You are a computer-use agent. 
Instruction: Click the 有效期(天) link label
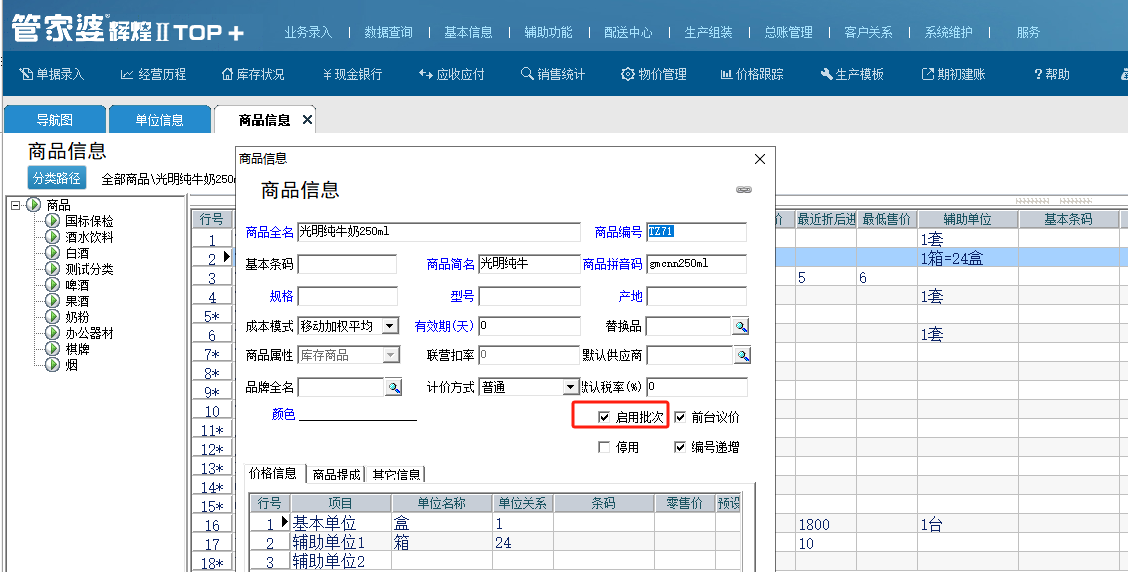coord(444,326)
